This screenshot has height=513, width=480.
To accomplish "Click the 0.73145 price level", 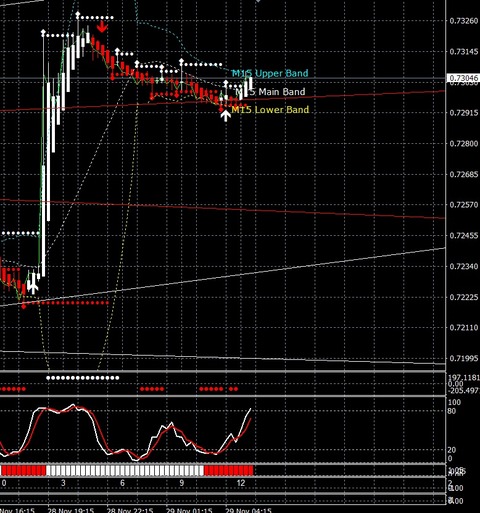I will tap(464, 52).
